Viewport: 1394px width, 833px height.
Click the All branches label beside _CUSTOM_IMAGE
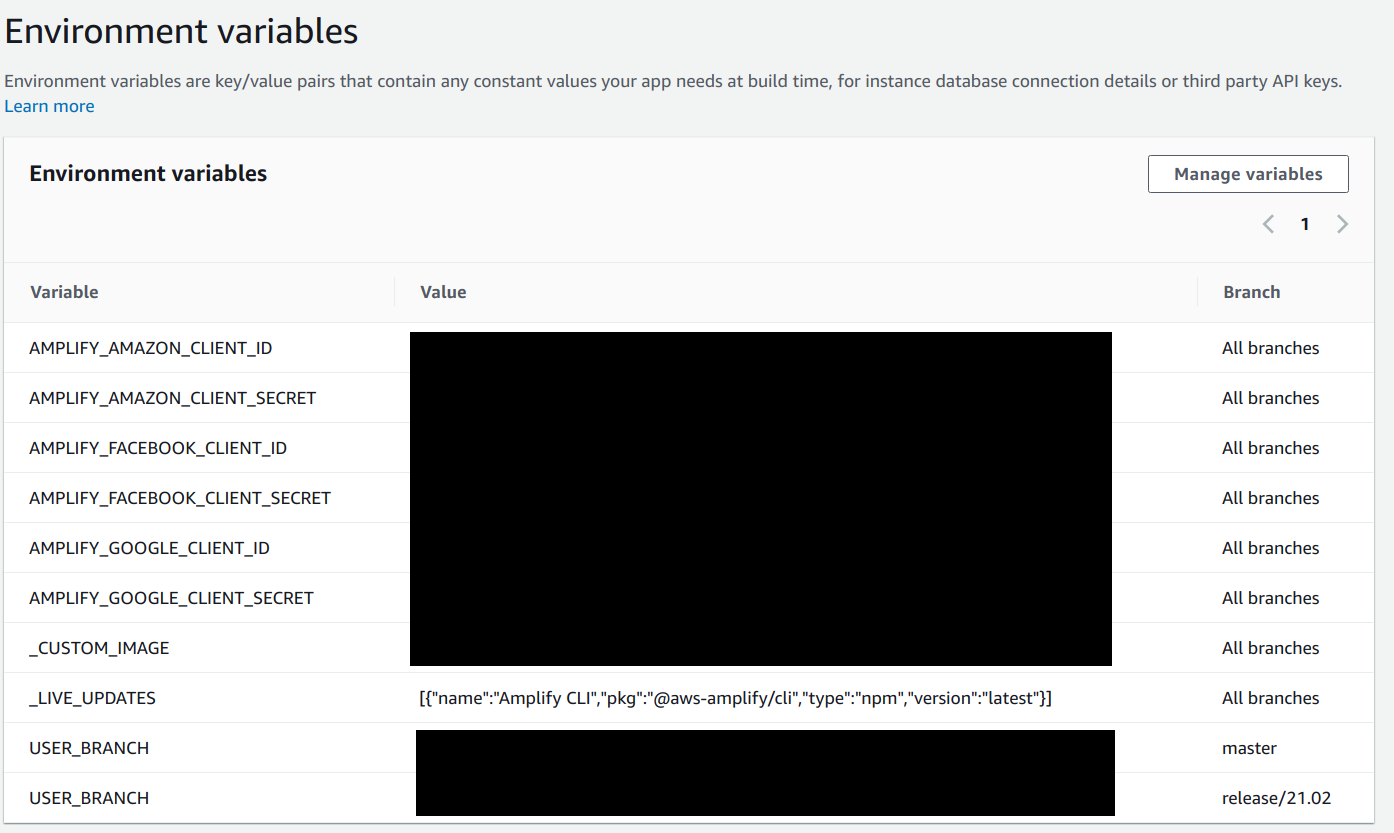tap(1270, 647)
